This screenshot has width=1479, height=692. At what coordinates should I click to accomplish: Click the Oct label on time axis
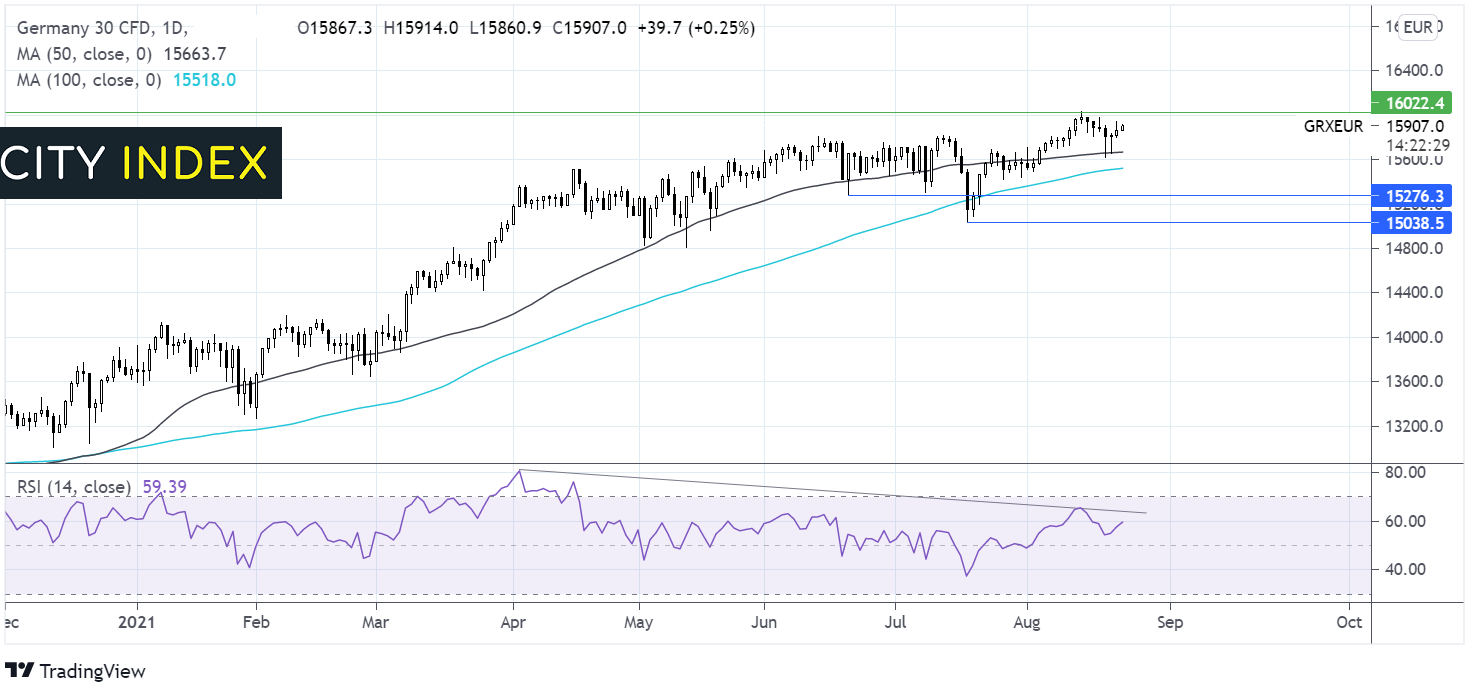[x=1349, y=621]
